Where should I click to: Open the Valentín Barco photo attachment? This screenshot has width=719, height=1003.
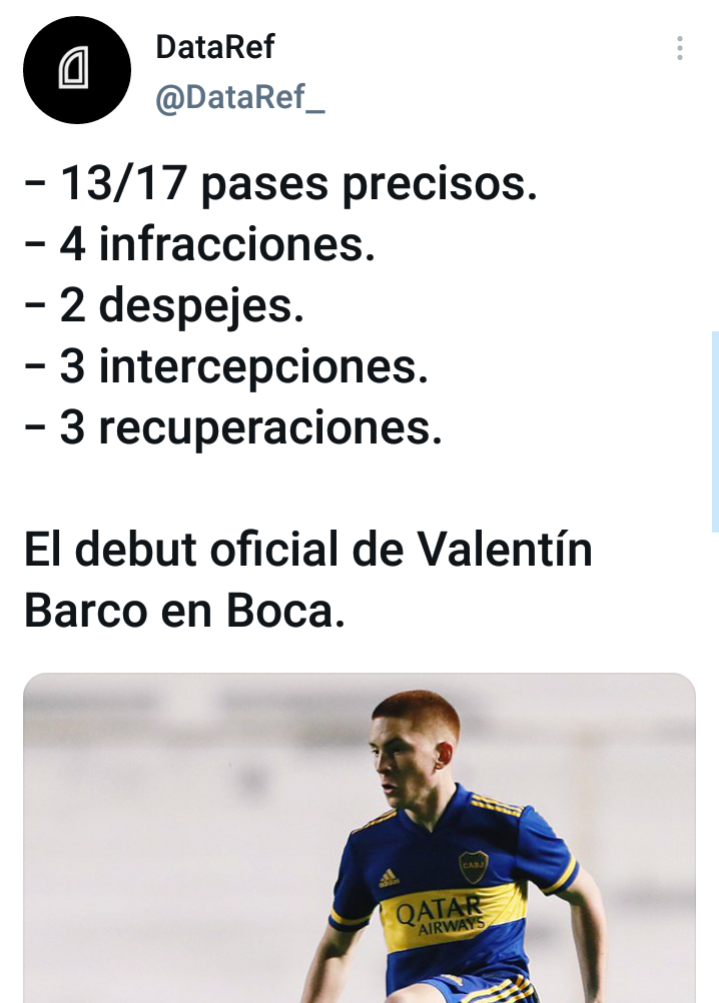(x=360, y=837)
